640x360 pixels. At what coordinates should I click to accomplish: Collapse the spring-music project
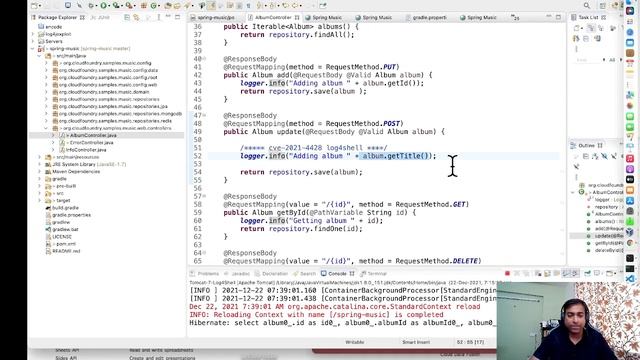(x=33, y=49)
